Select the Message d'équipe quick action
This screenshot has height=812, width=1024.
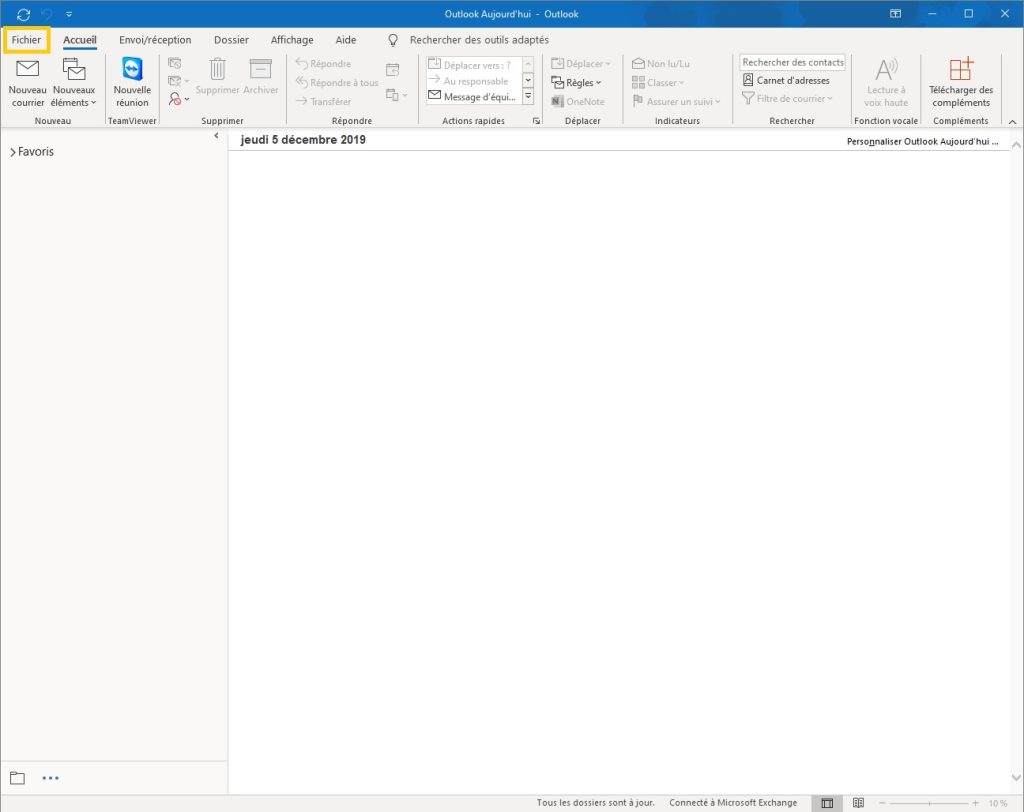[x=474, y=97]
